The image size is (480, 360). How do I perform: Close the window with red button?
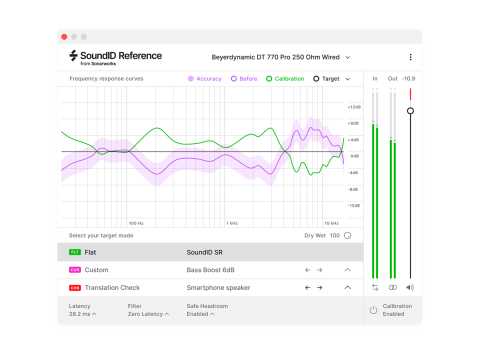pyautogui.click(x=64, y=37)
